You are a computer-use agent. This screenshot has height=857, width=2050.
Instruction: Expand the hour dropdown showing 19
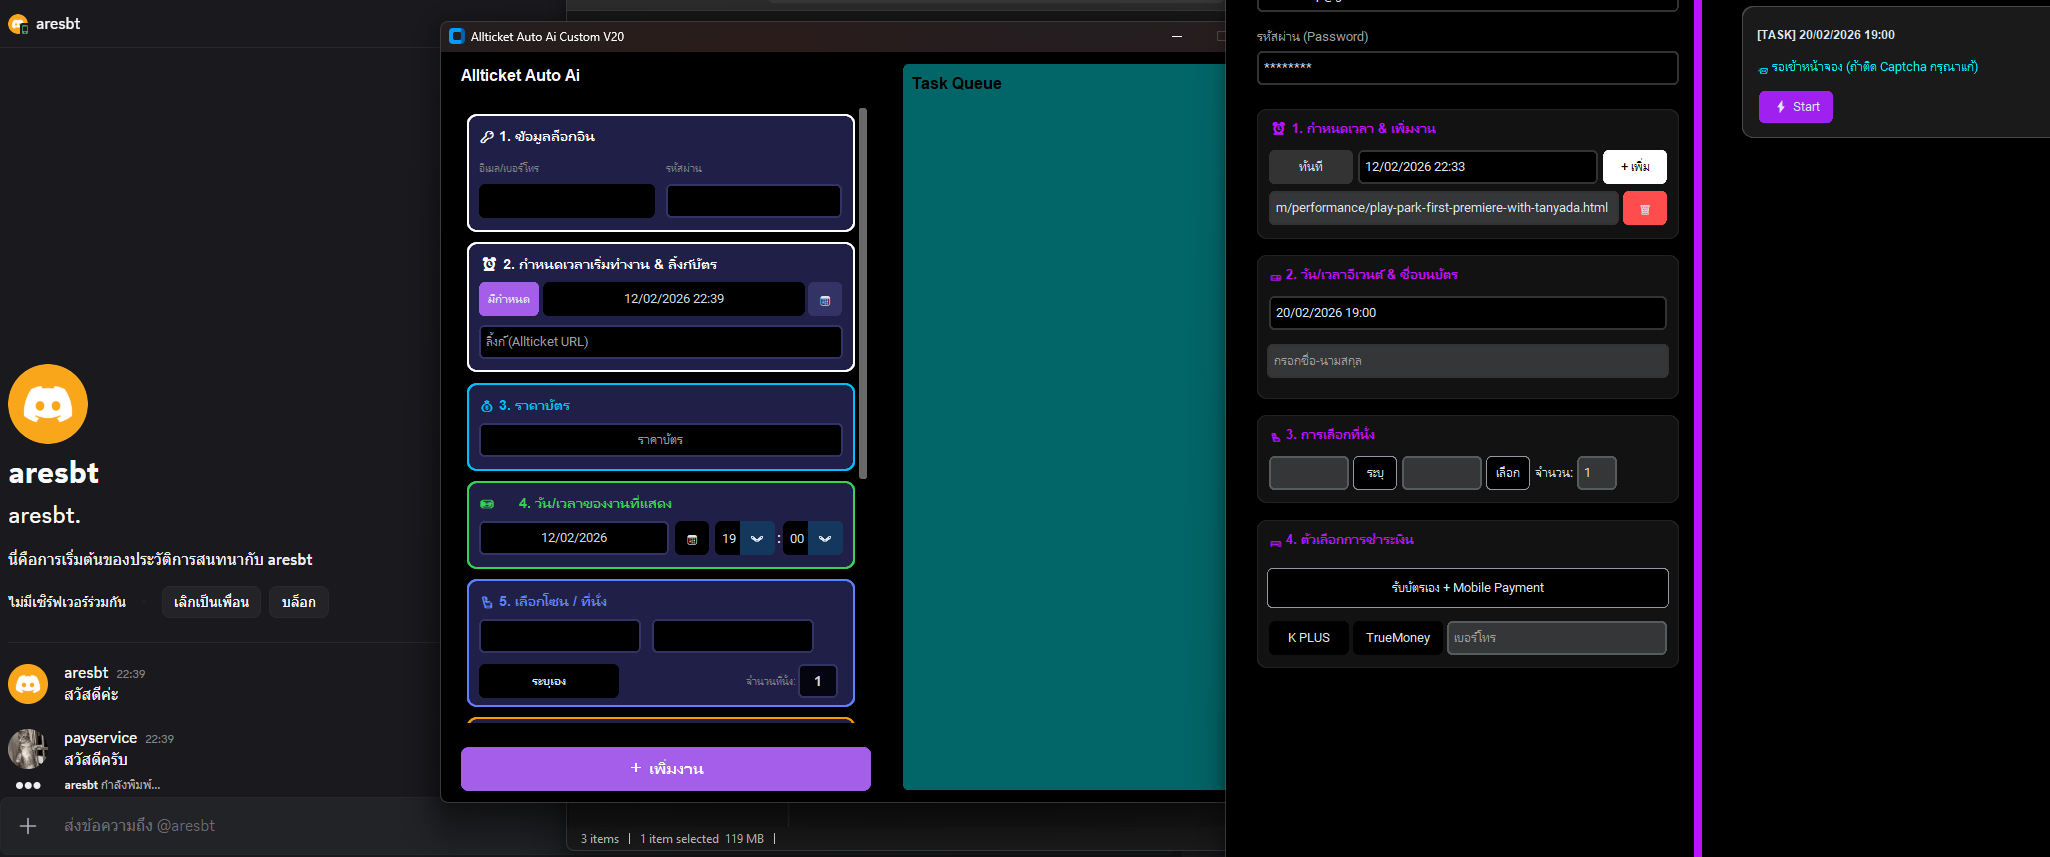coord(757,539)
